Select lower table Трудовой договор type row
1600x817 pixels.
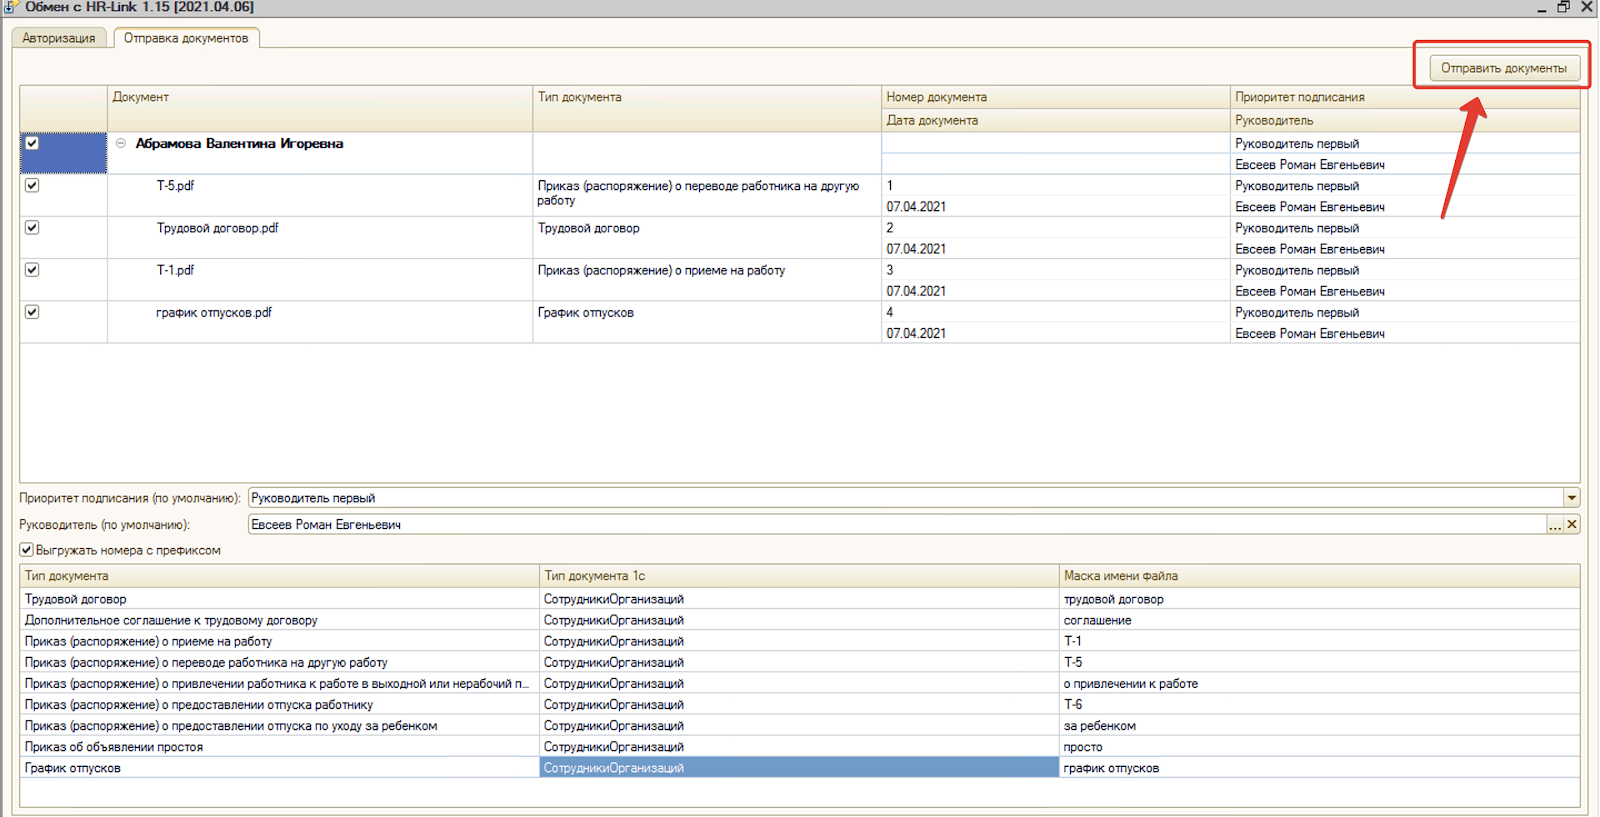click(x=280, y=599)
